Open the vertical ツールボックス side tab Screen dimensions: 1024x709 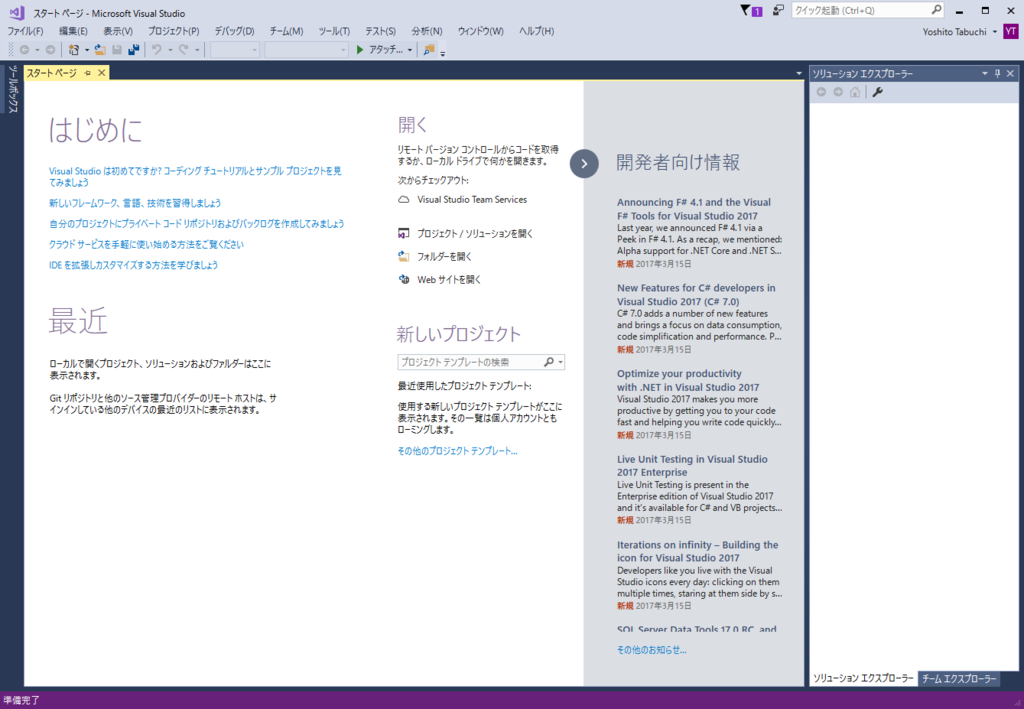tap(12, 89)
